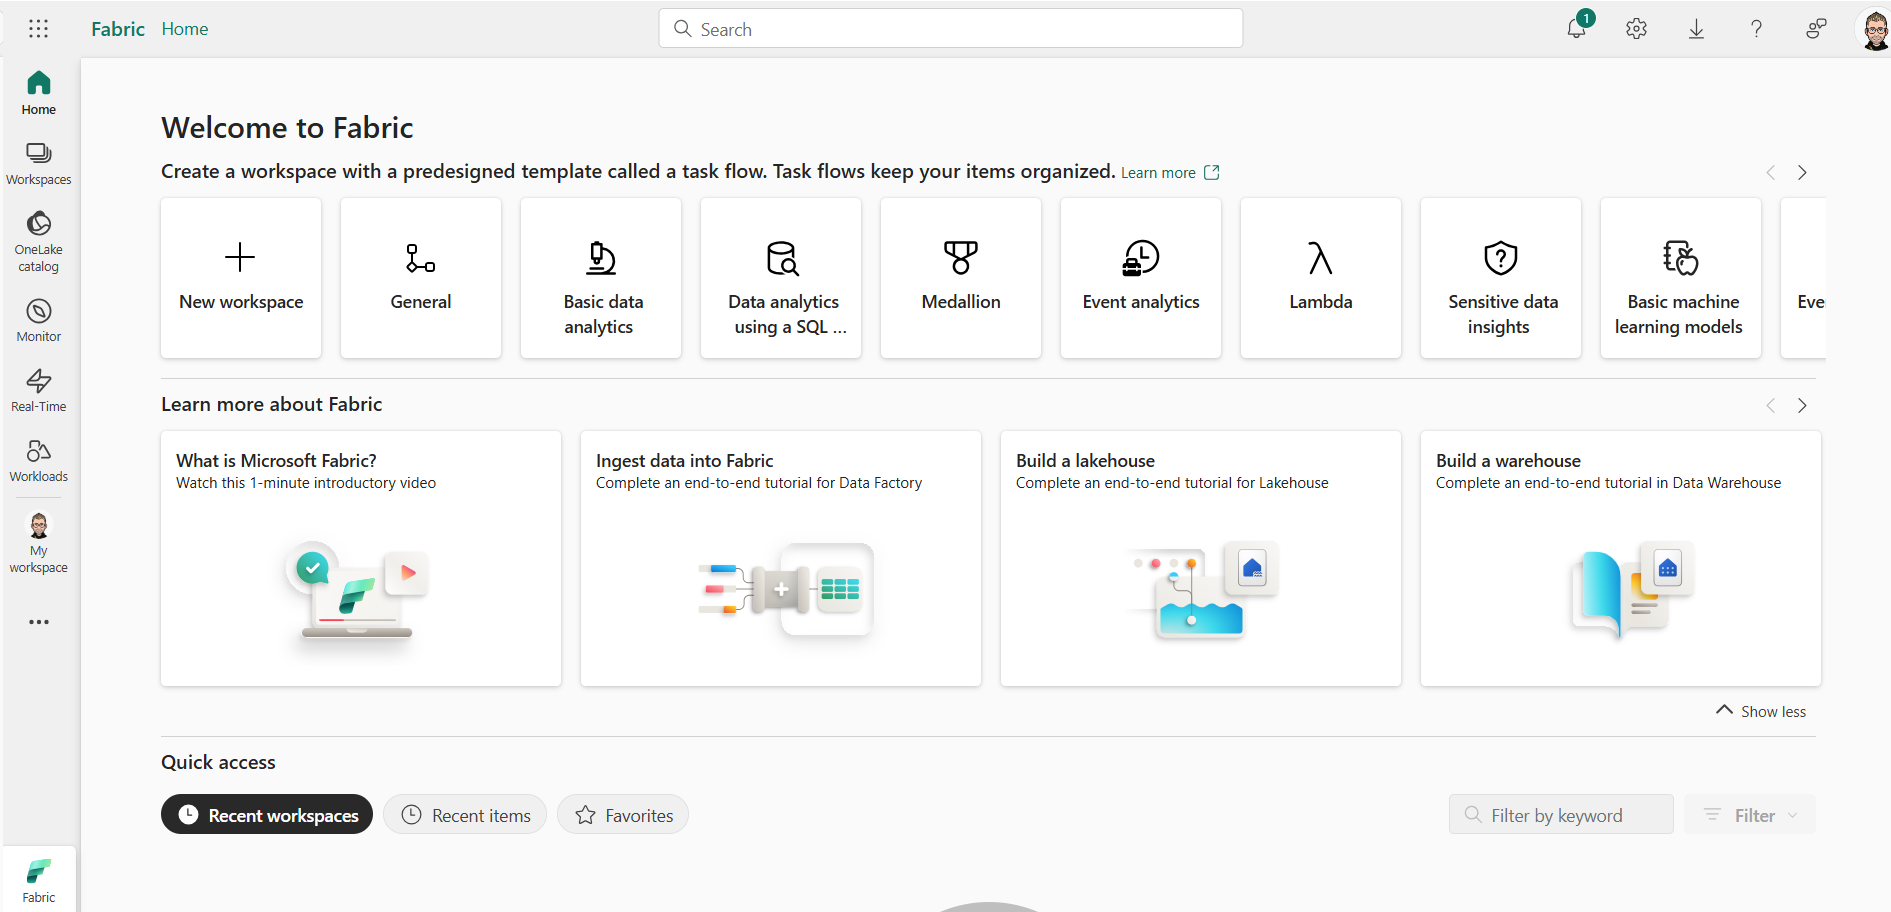Open the Settings gear
This screenshot has width=1891, height=912.
click(1637, 29)
